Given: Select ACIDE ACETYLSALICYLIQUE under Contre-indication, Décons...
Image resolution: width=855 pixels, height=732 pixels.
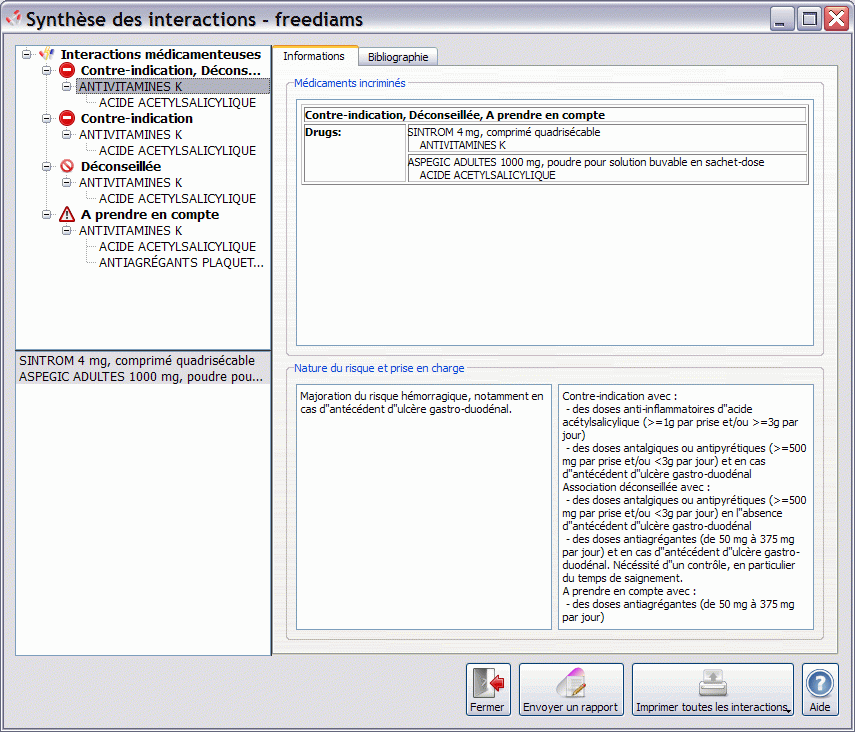Looking at the screenshot, I should click(x=177, y=103).
